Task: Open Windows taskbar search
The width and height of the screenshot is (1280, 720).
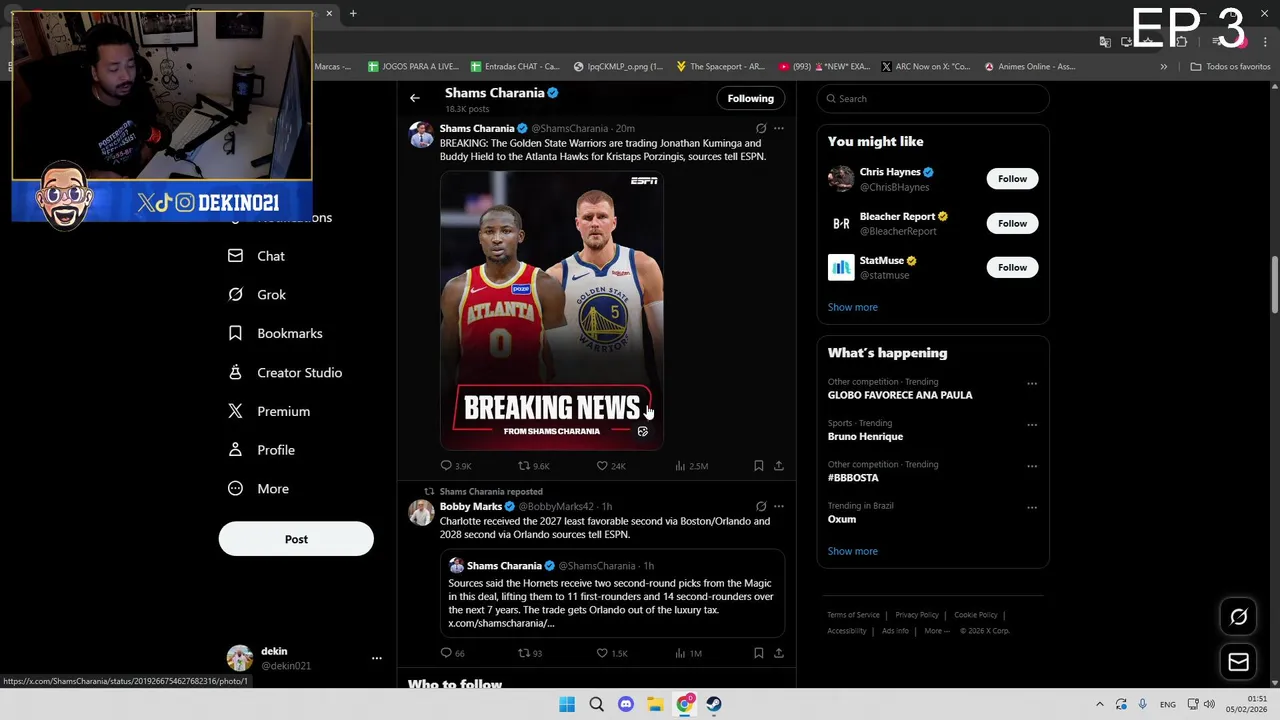Action: point(596,704)
